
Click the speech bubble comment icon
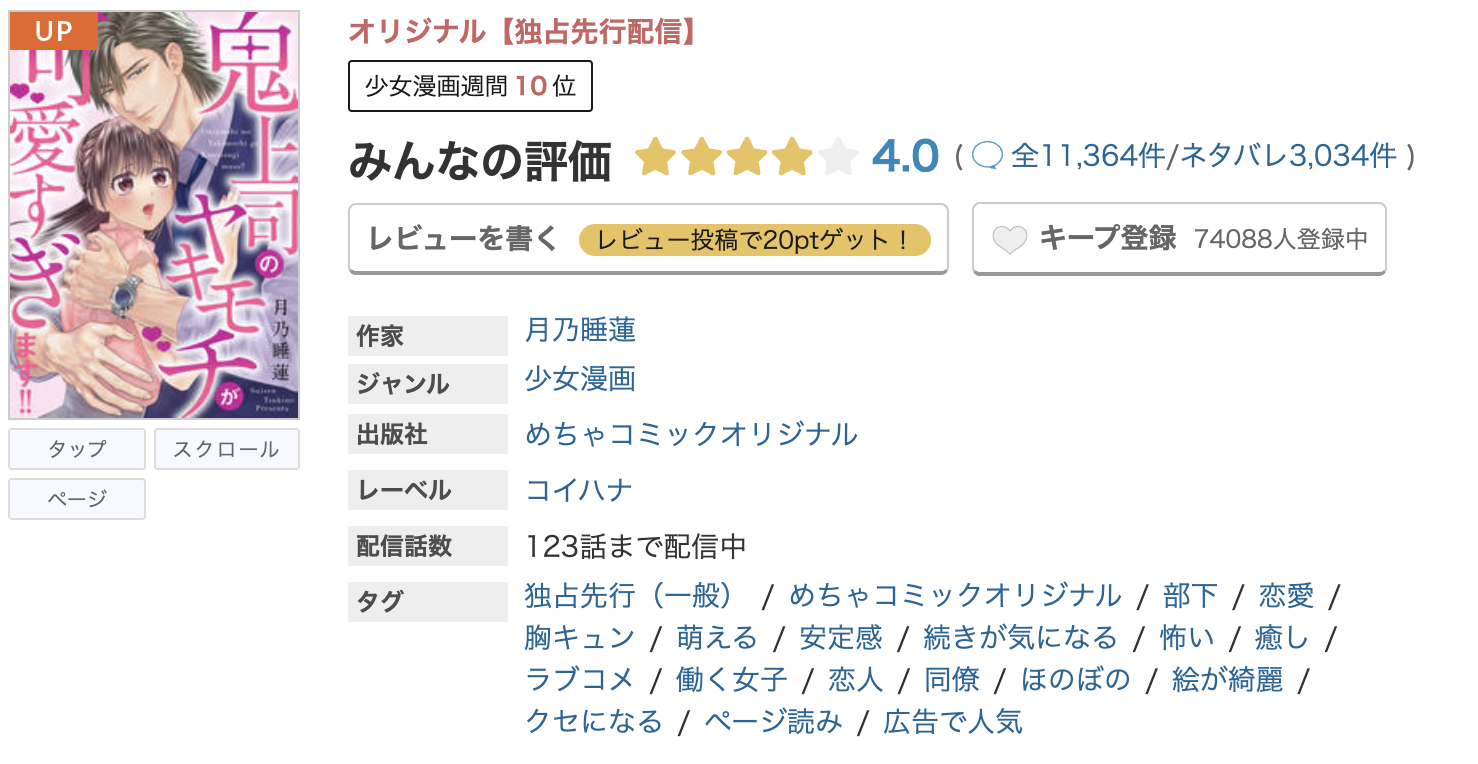[x=987, y=156]
